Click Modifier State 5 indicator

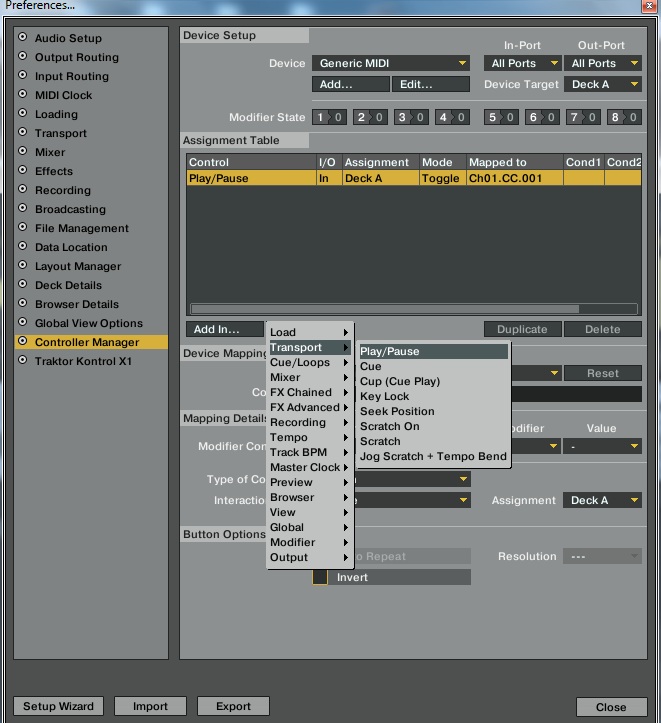pyautogui.click(x=501, y=117)
